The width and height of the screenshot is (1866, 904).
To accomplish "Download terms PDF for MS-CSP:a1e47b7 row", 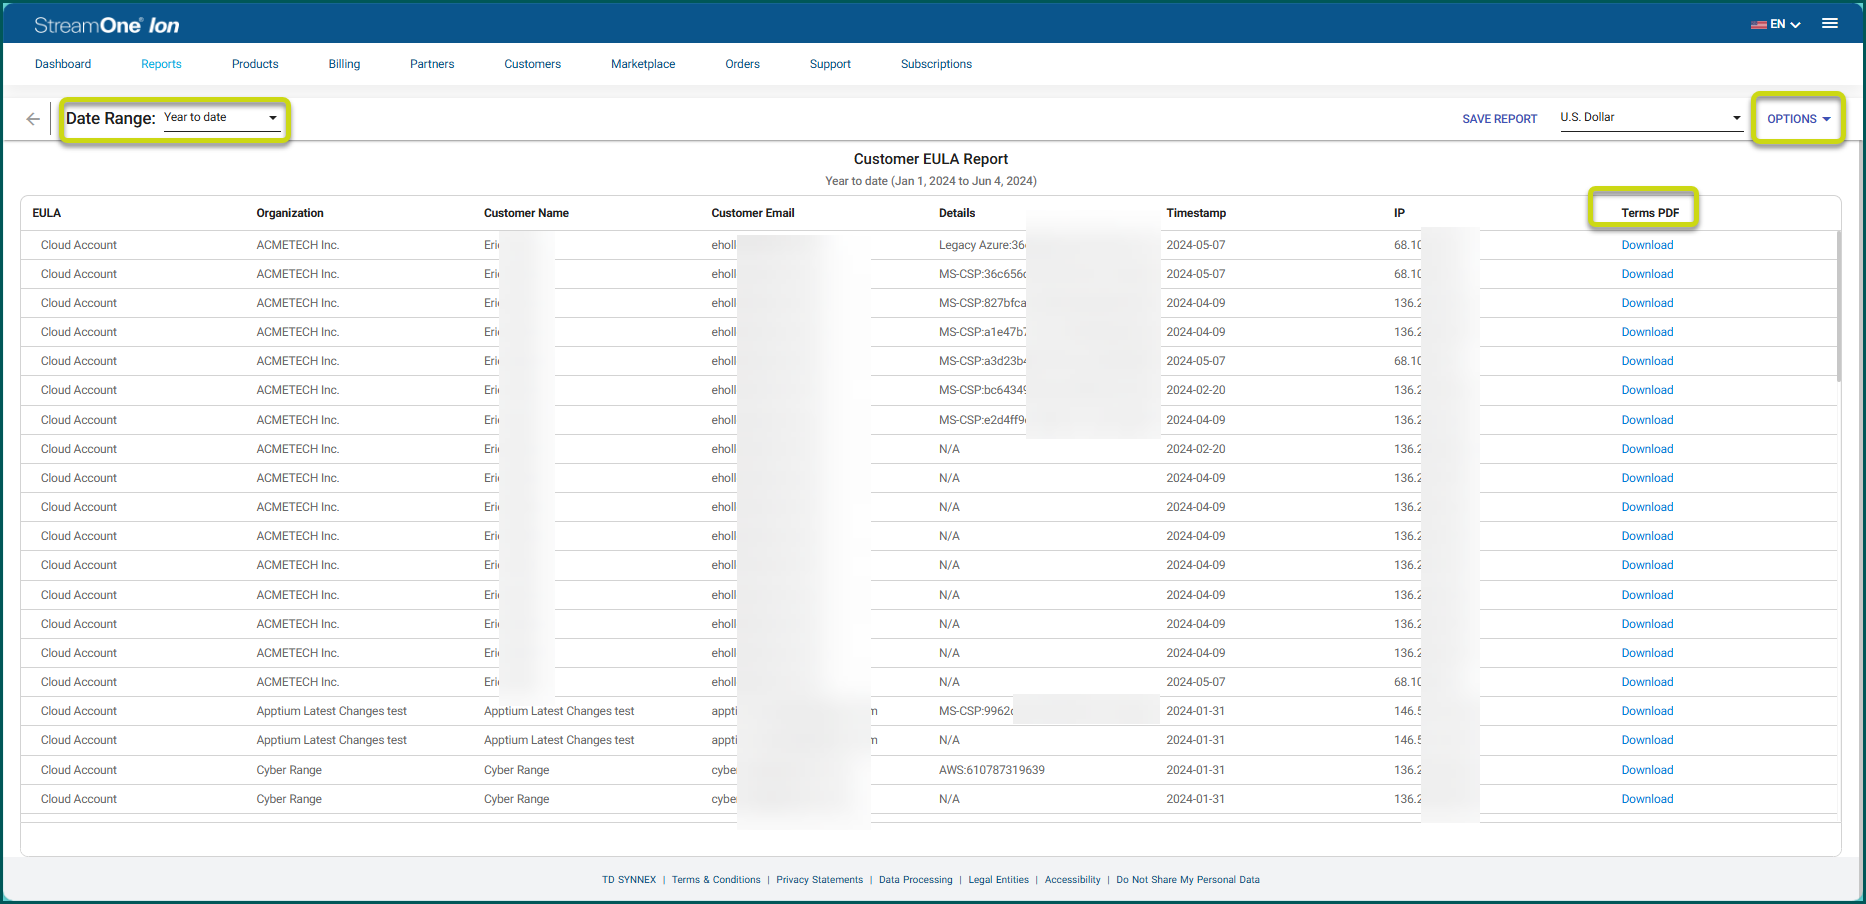I will coord(1647,332).
